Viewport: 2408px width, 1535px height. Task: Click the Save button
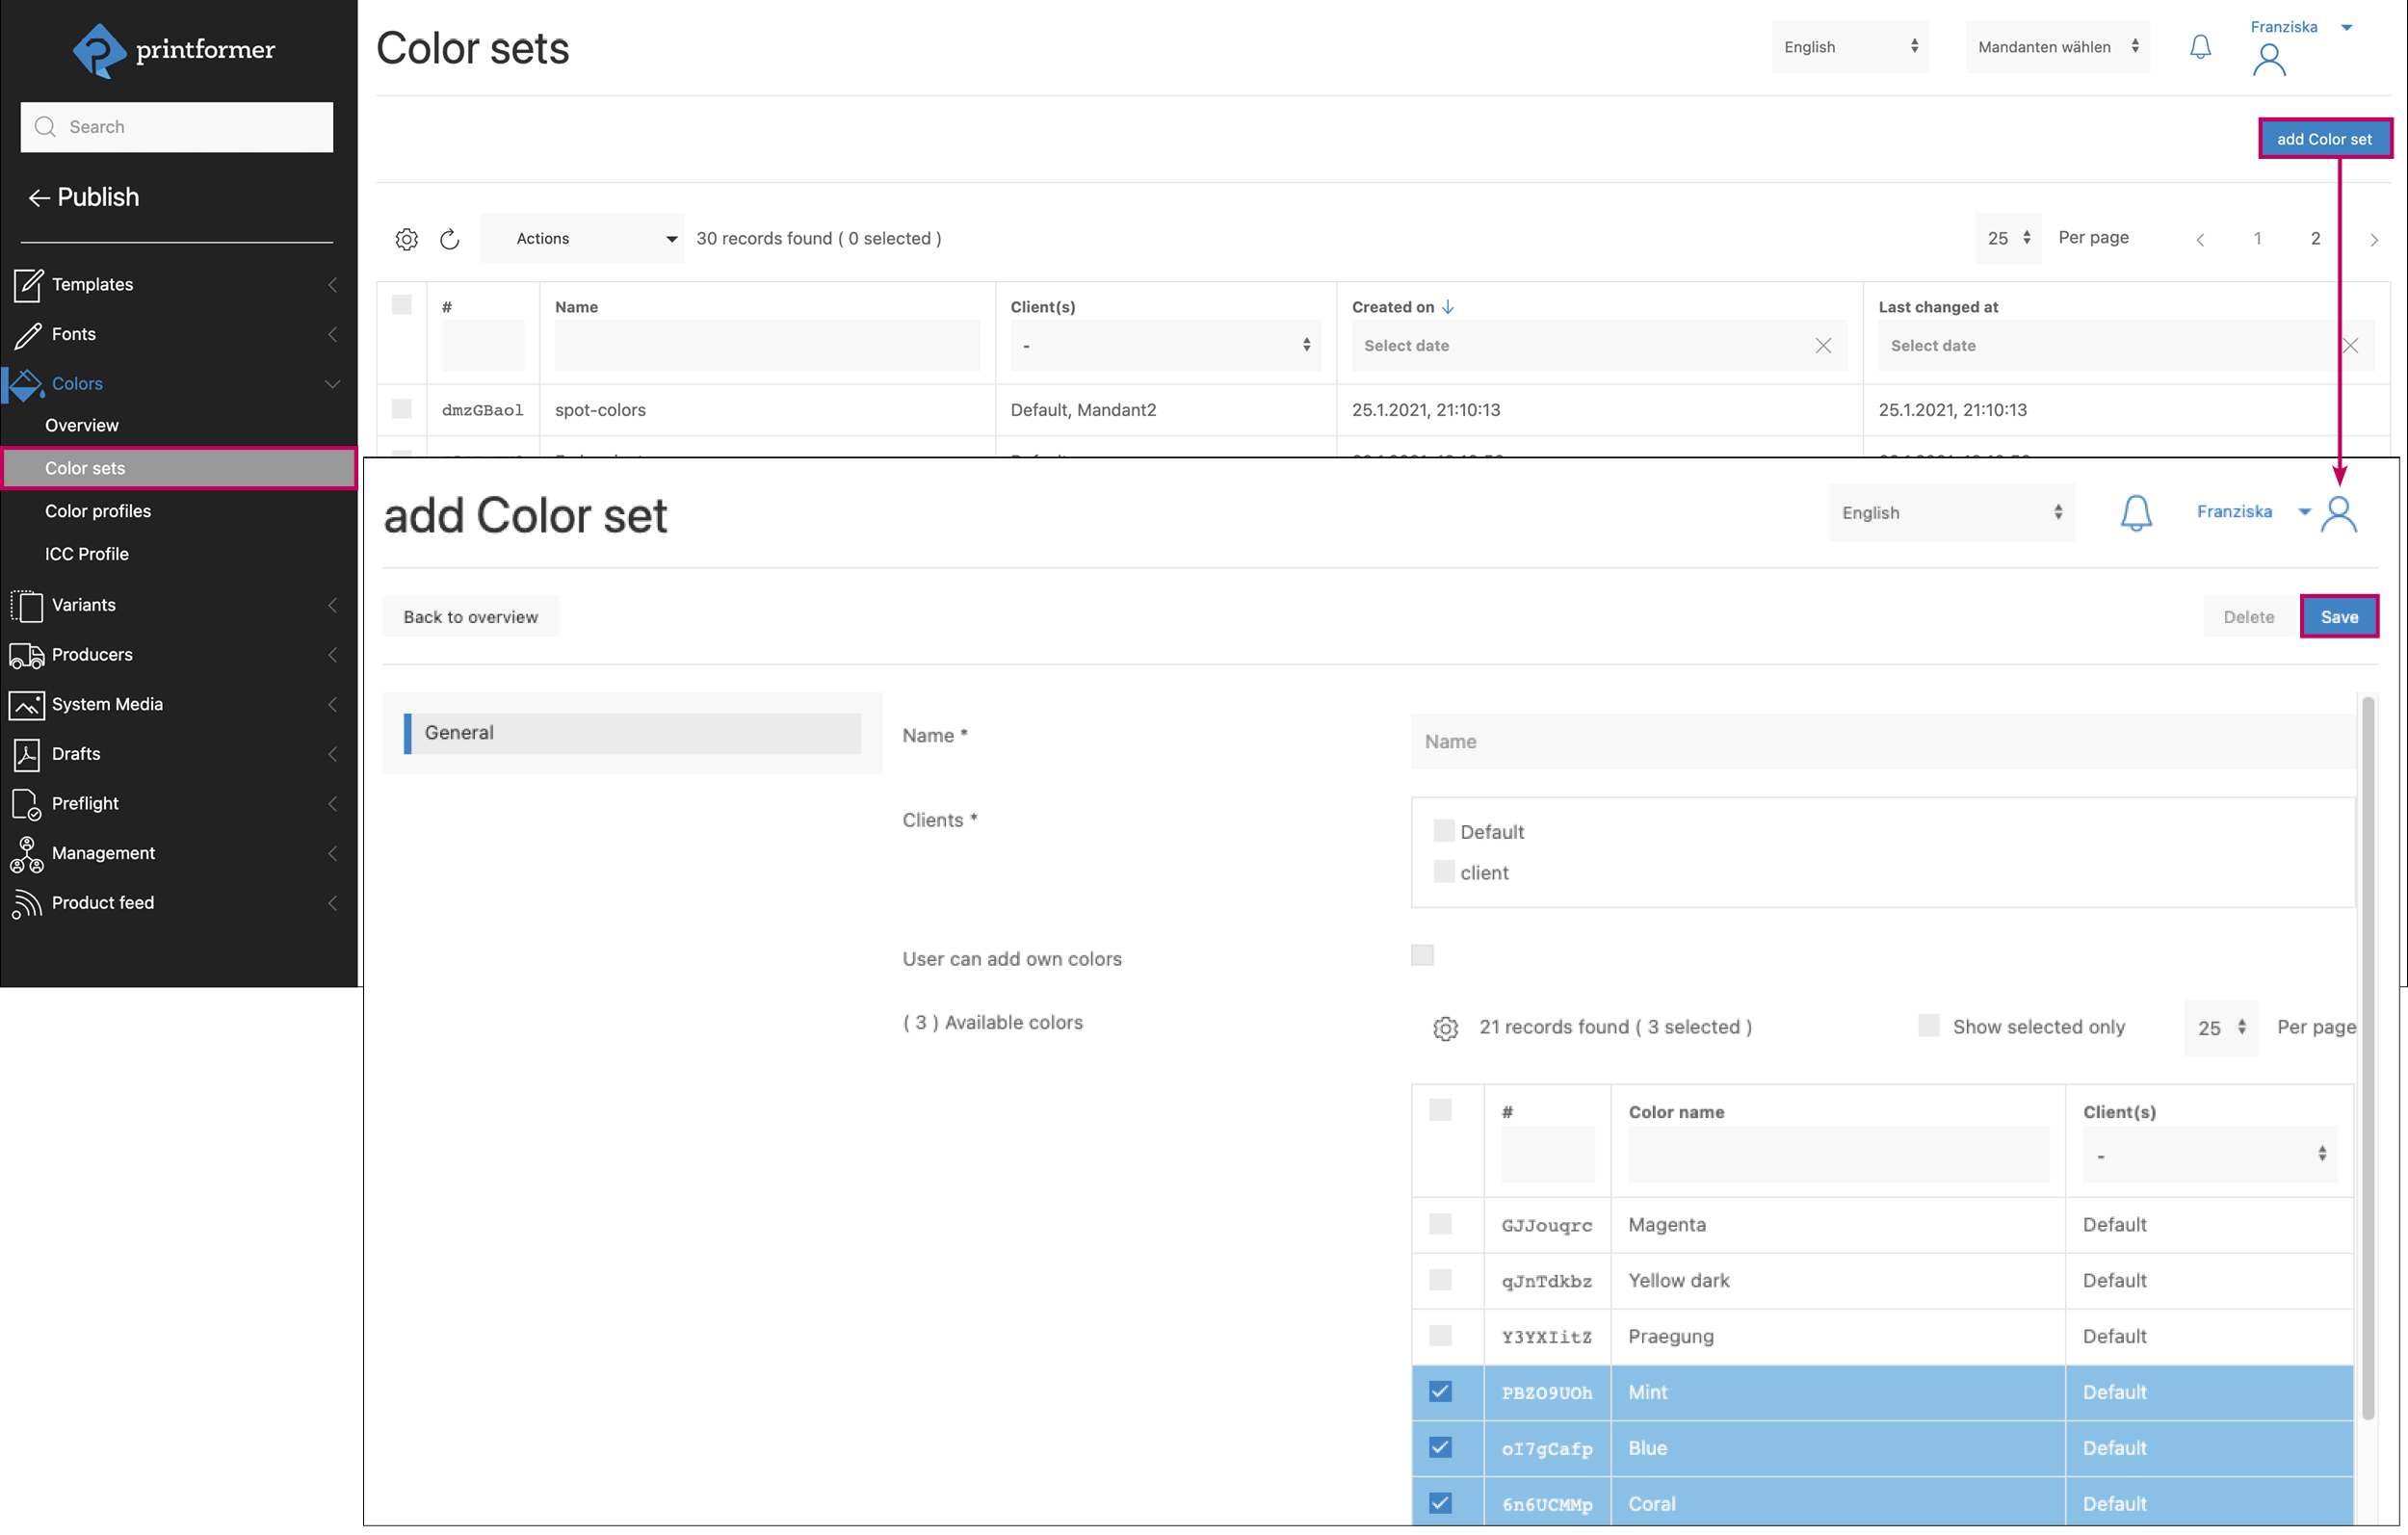[2338, 617]
